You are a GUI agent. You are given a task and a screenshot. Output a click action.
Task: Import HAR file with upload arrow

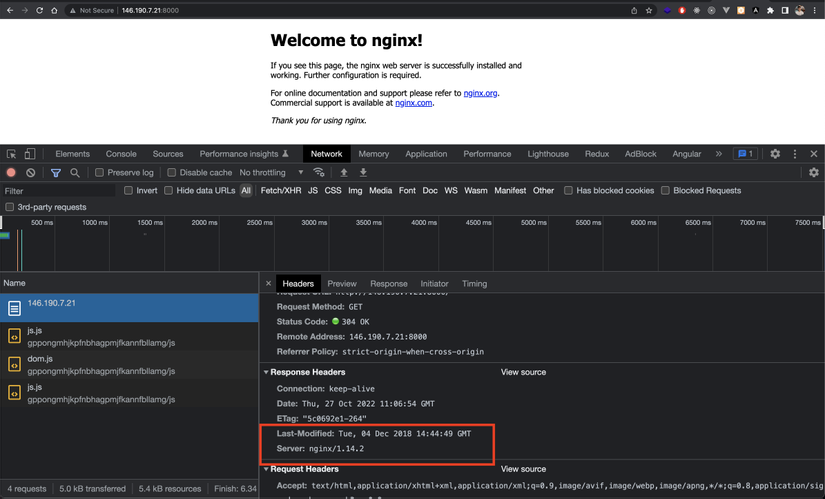click(344, 172)
